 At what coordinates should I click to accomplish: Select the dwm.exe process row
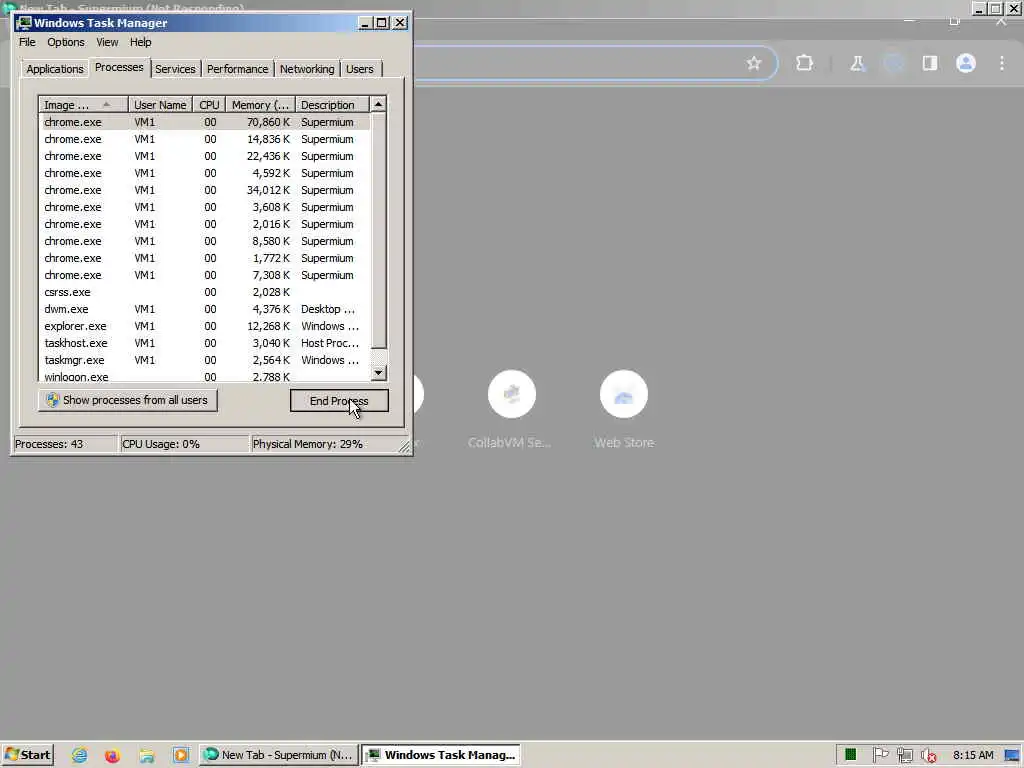[x=204, y=309]
